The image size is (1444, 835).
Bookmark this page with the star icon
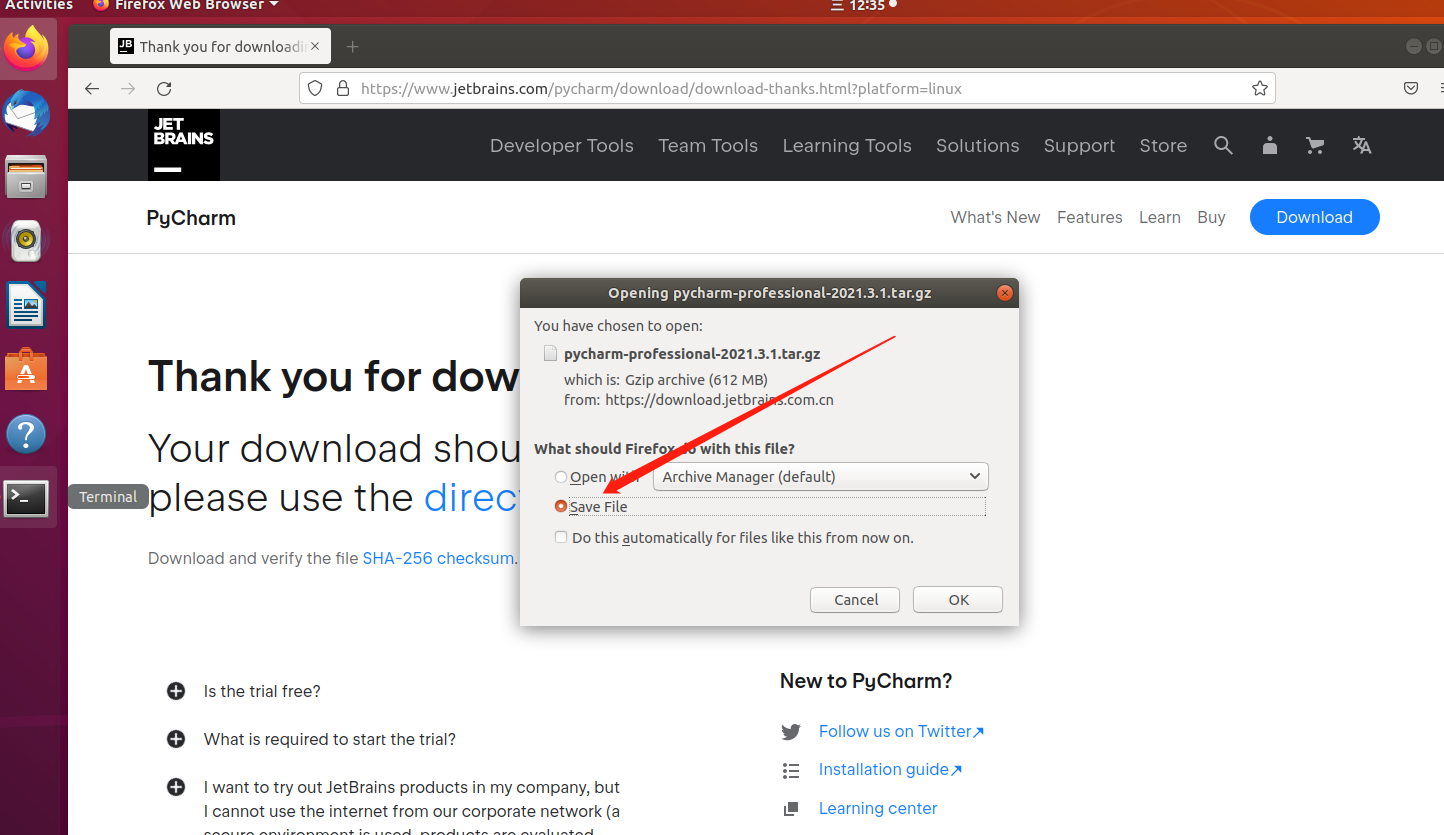(x=1260, y=88)
